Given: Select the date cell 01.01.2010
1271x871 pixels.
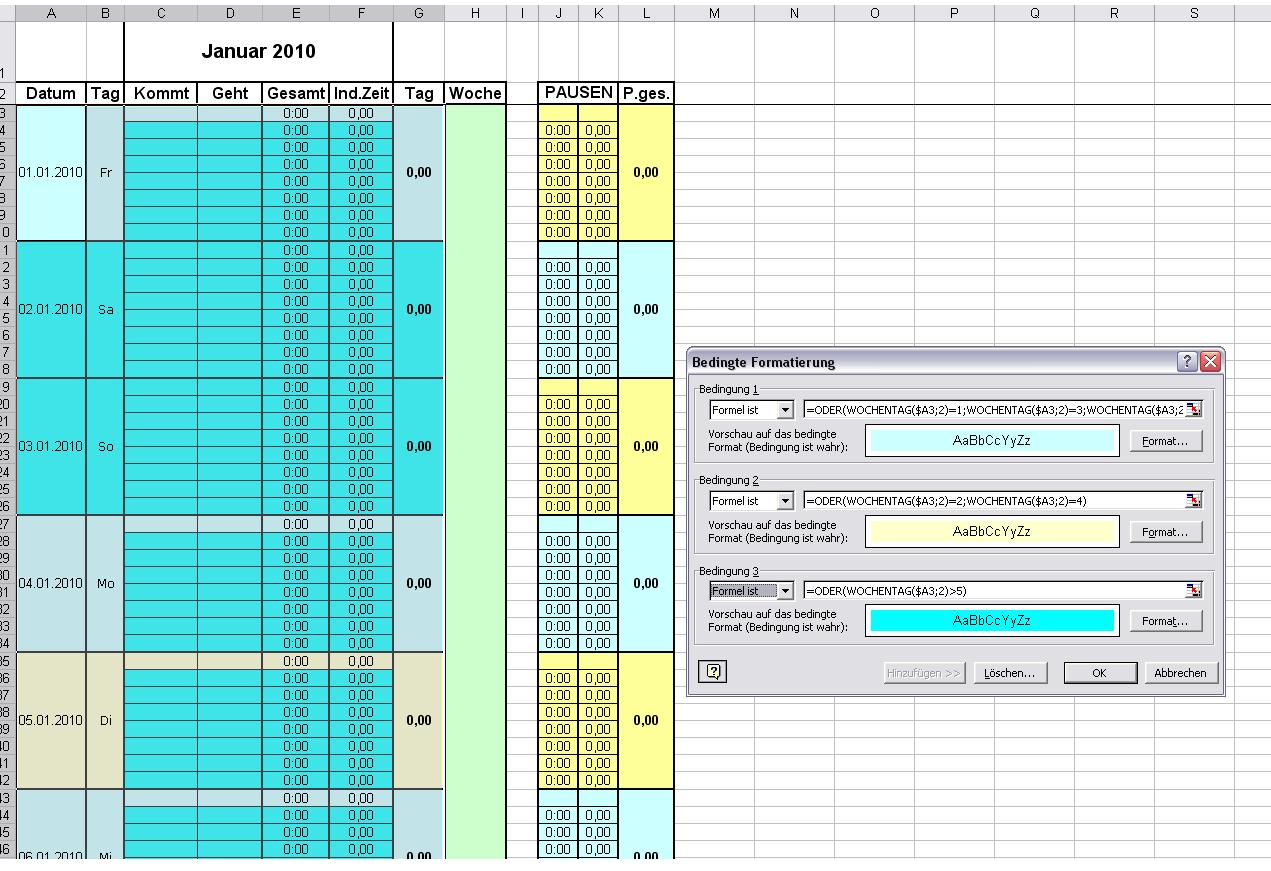Looking at the screenshot, I should [51, 172].
